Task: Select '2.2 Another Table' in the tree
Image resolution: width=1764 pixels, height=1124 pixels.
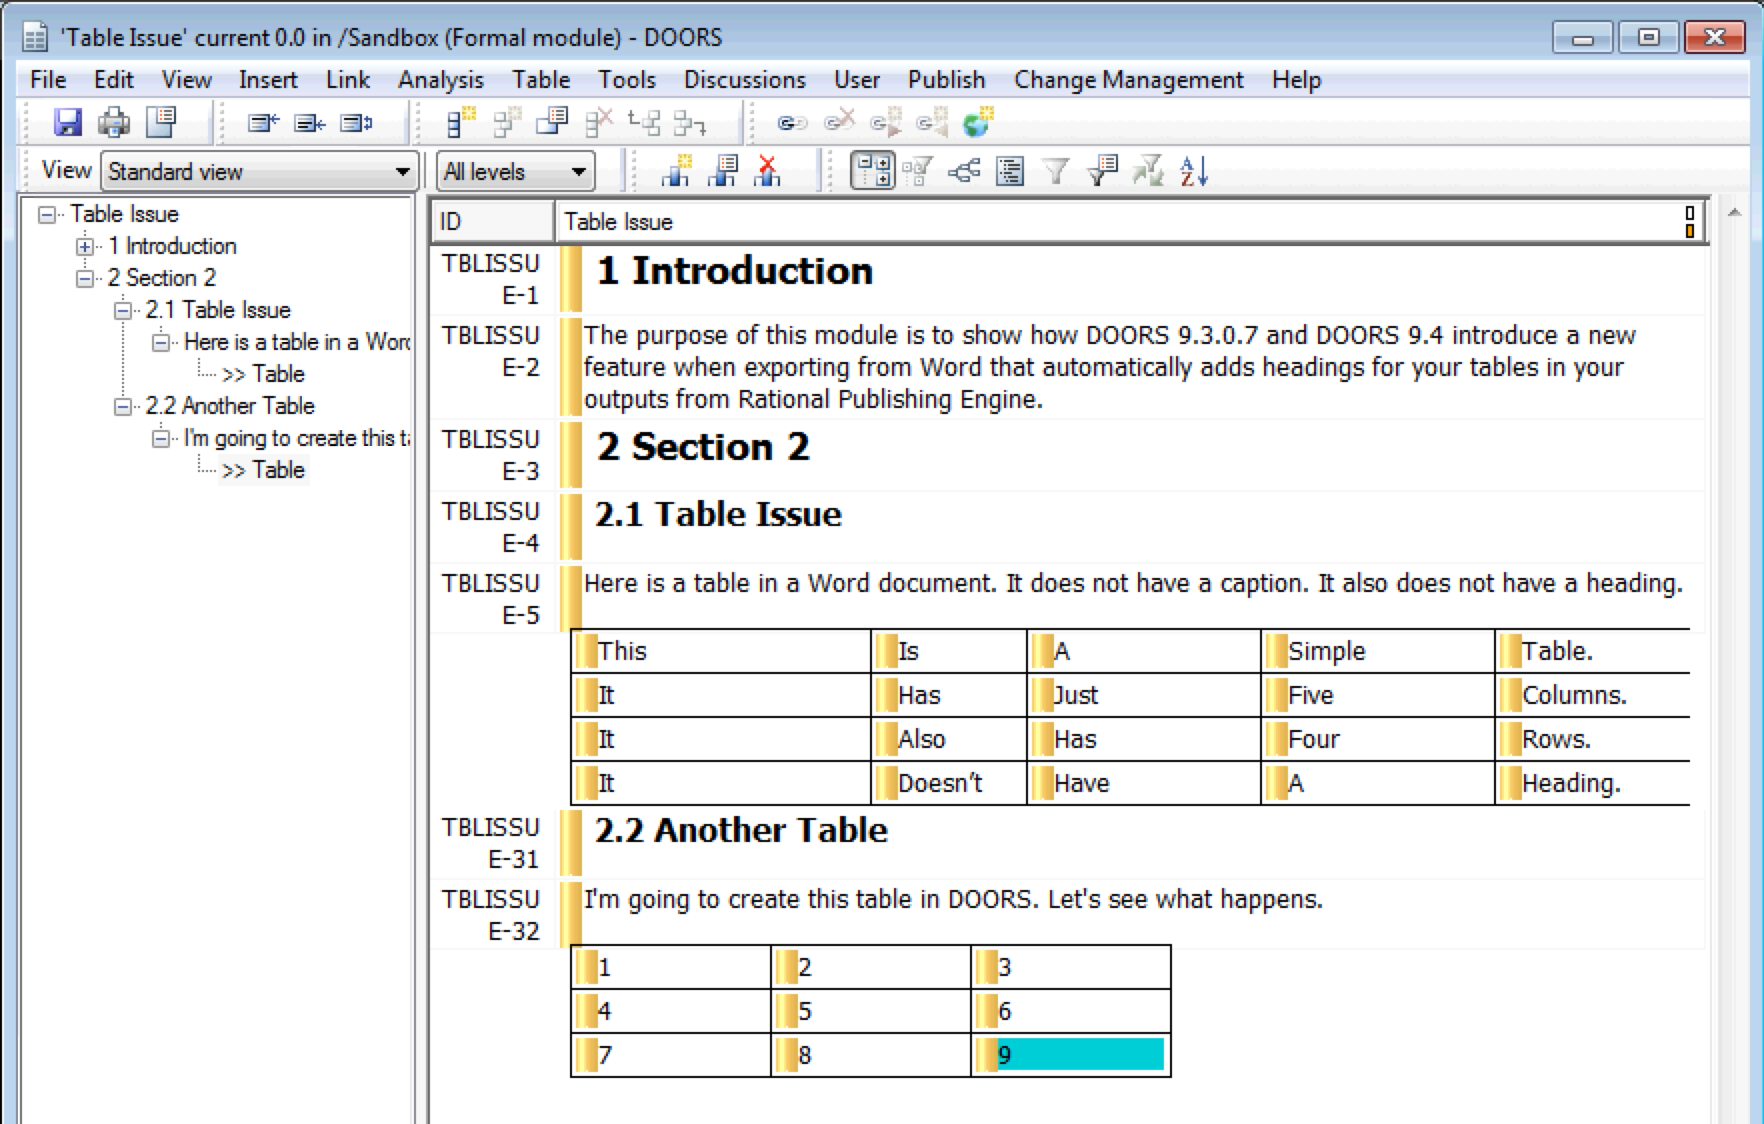Action: (230, 406)
